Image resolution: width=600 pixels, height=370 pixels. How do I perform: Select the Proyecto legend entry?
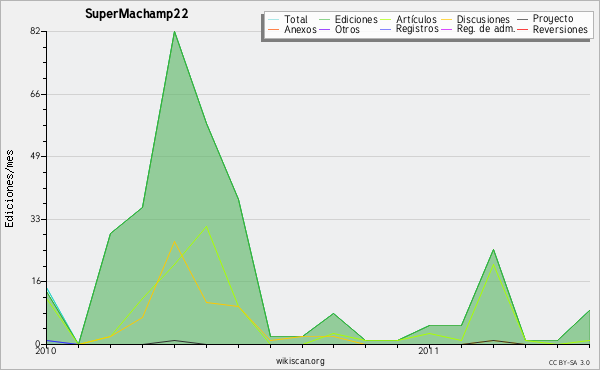(x=545, y=18)
